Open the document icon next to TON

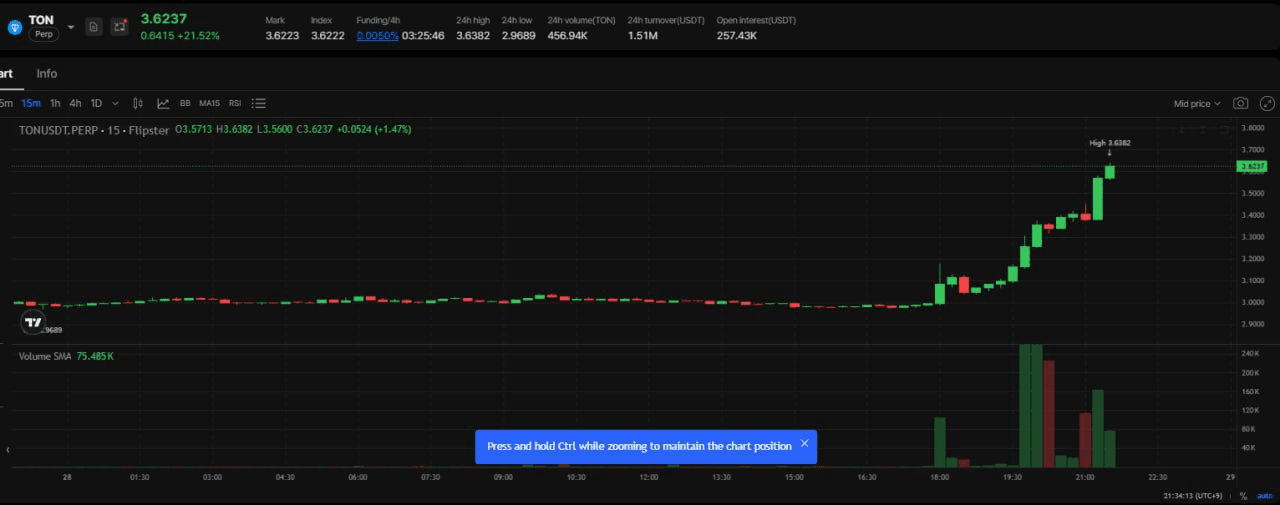pos(93,27)
